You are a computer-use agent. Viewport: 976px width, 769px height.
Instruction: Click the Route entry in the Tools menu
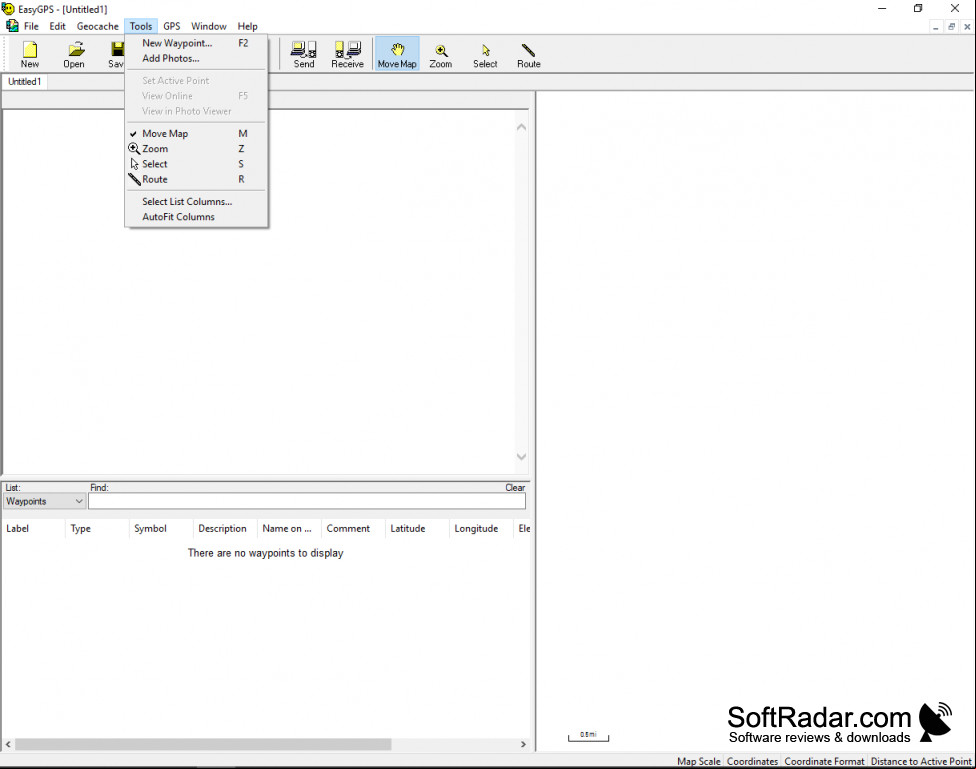click(196, 179)
